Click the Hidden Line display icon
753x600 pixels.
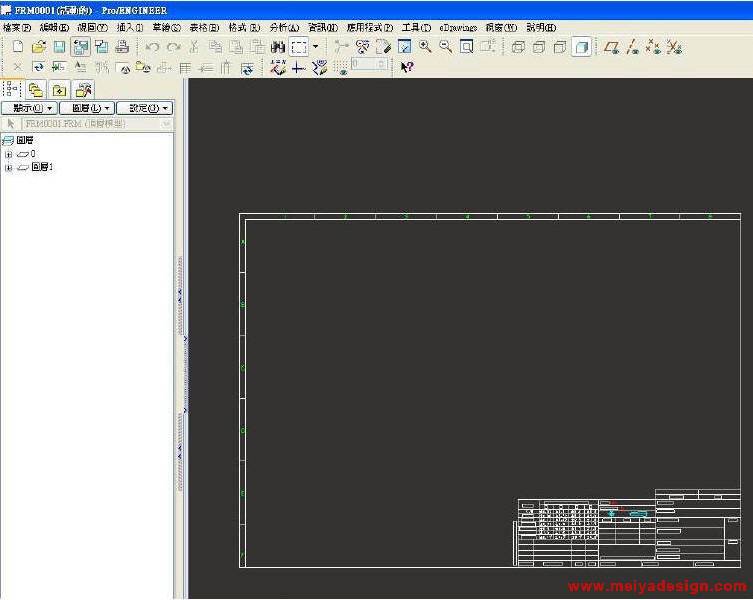539,47
